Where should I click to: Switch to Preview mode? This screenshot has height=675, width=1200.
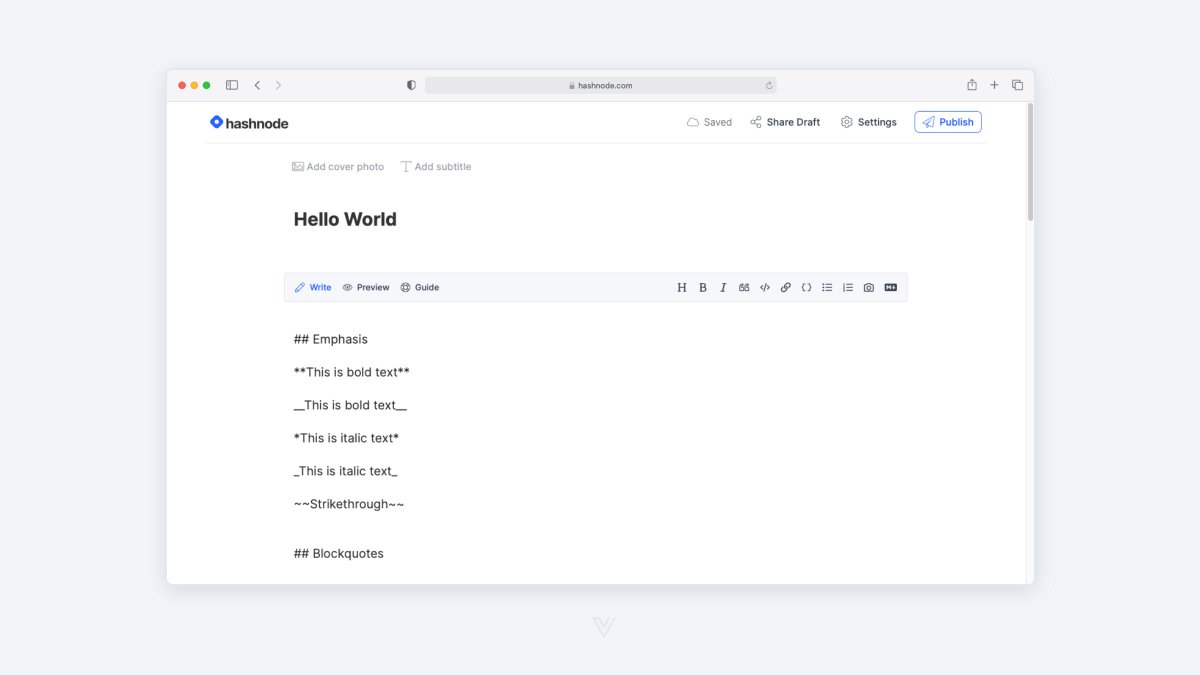(365, 287)
